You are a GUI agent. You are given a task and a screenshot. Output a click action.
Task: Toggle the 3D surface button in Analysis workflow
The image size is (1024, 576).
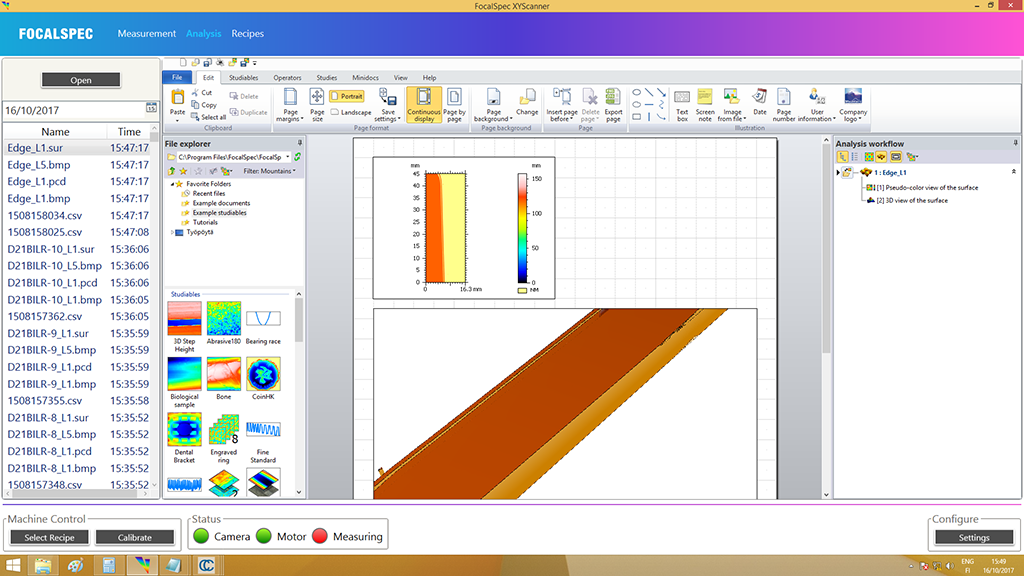pyautogui.click(x=882, y=157)
